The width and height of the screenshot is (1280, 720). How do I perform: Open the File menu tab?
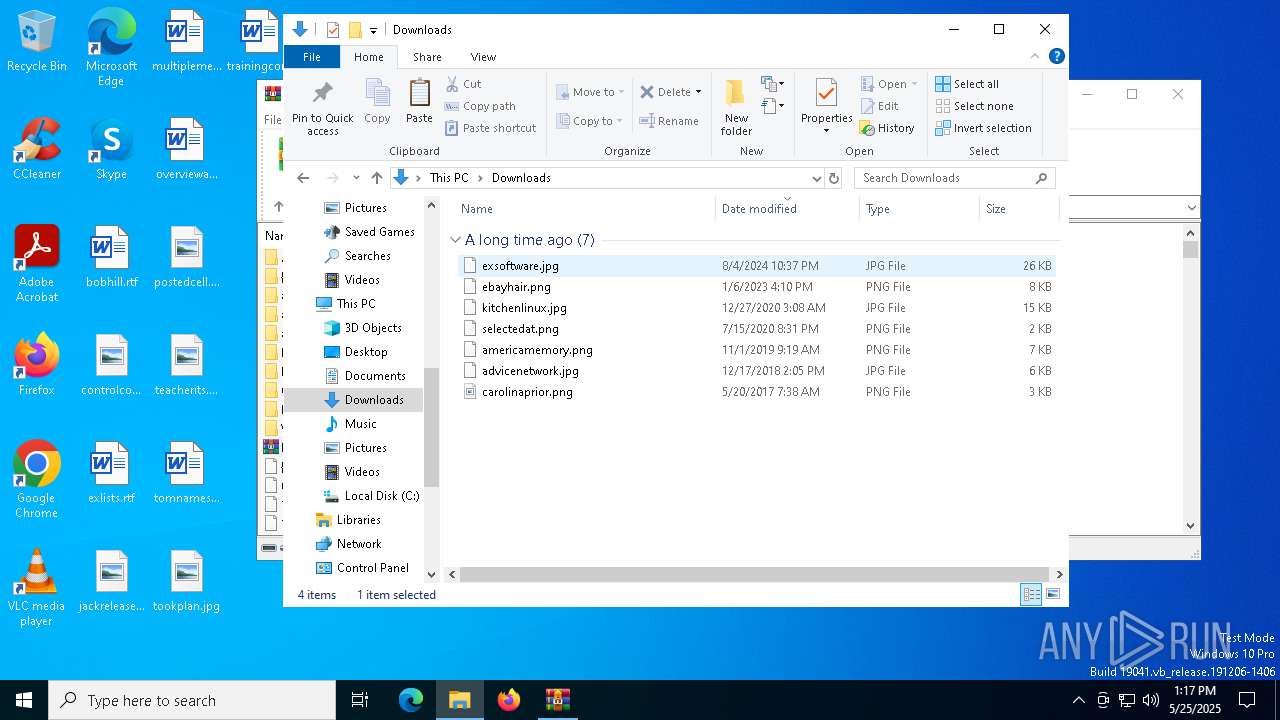[312, 57]
